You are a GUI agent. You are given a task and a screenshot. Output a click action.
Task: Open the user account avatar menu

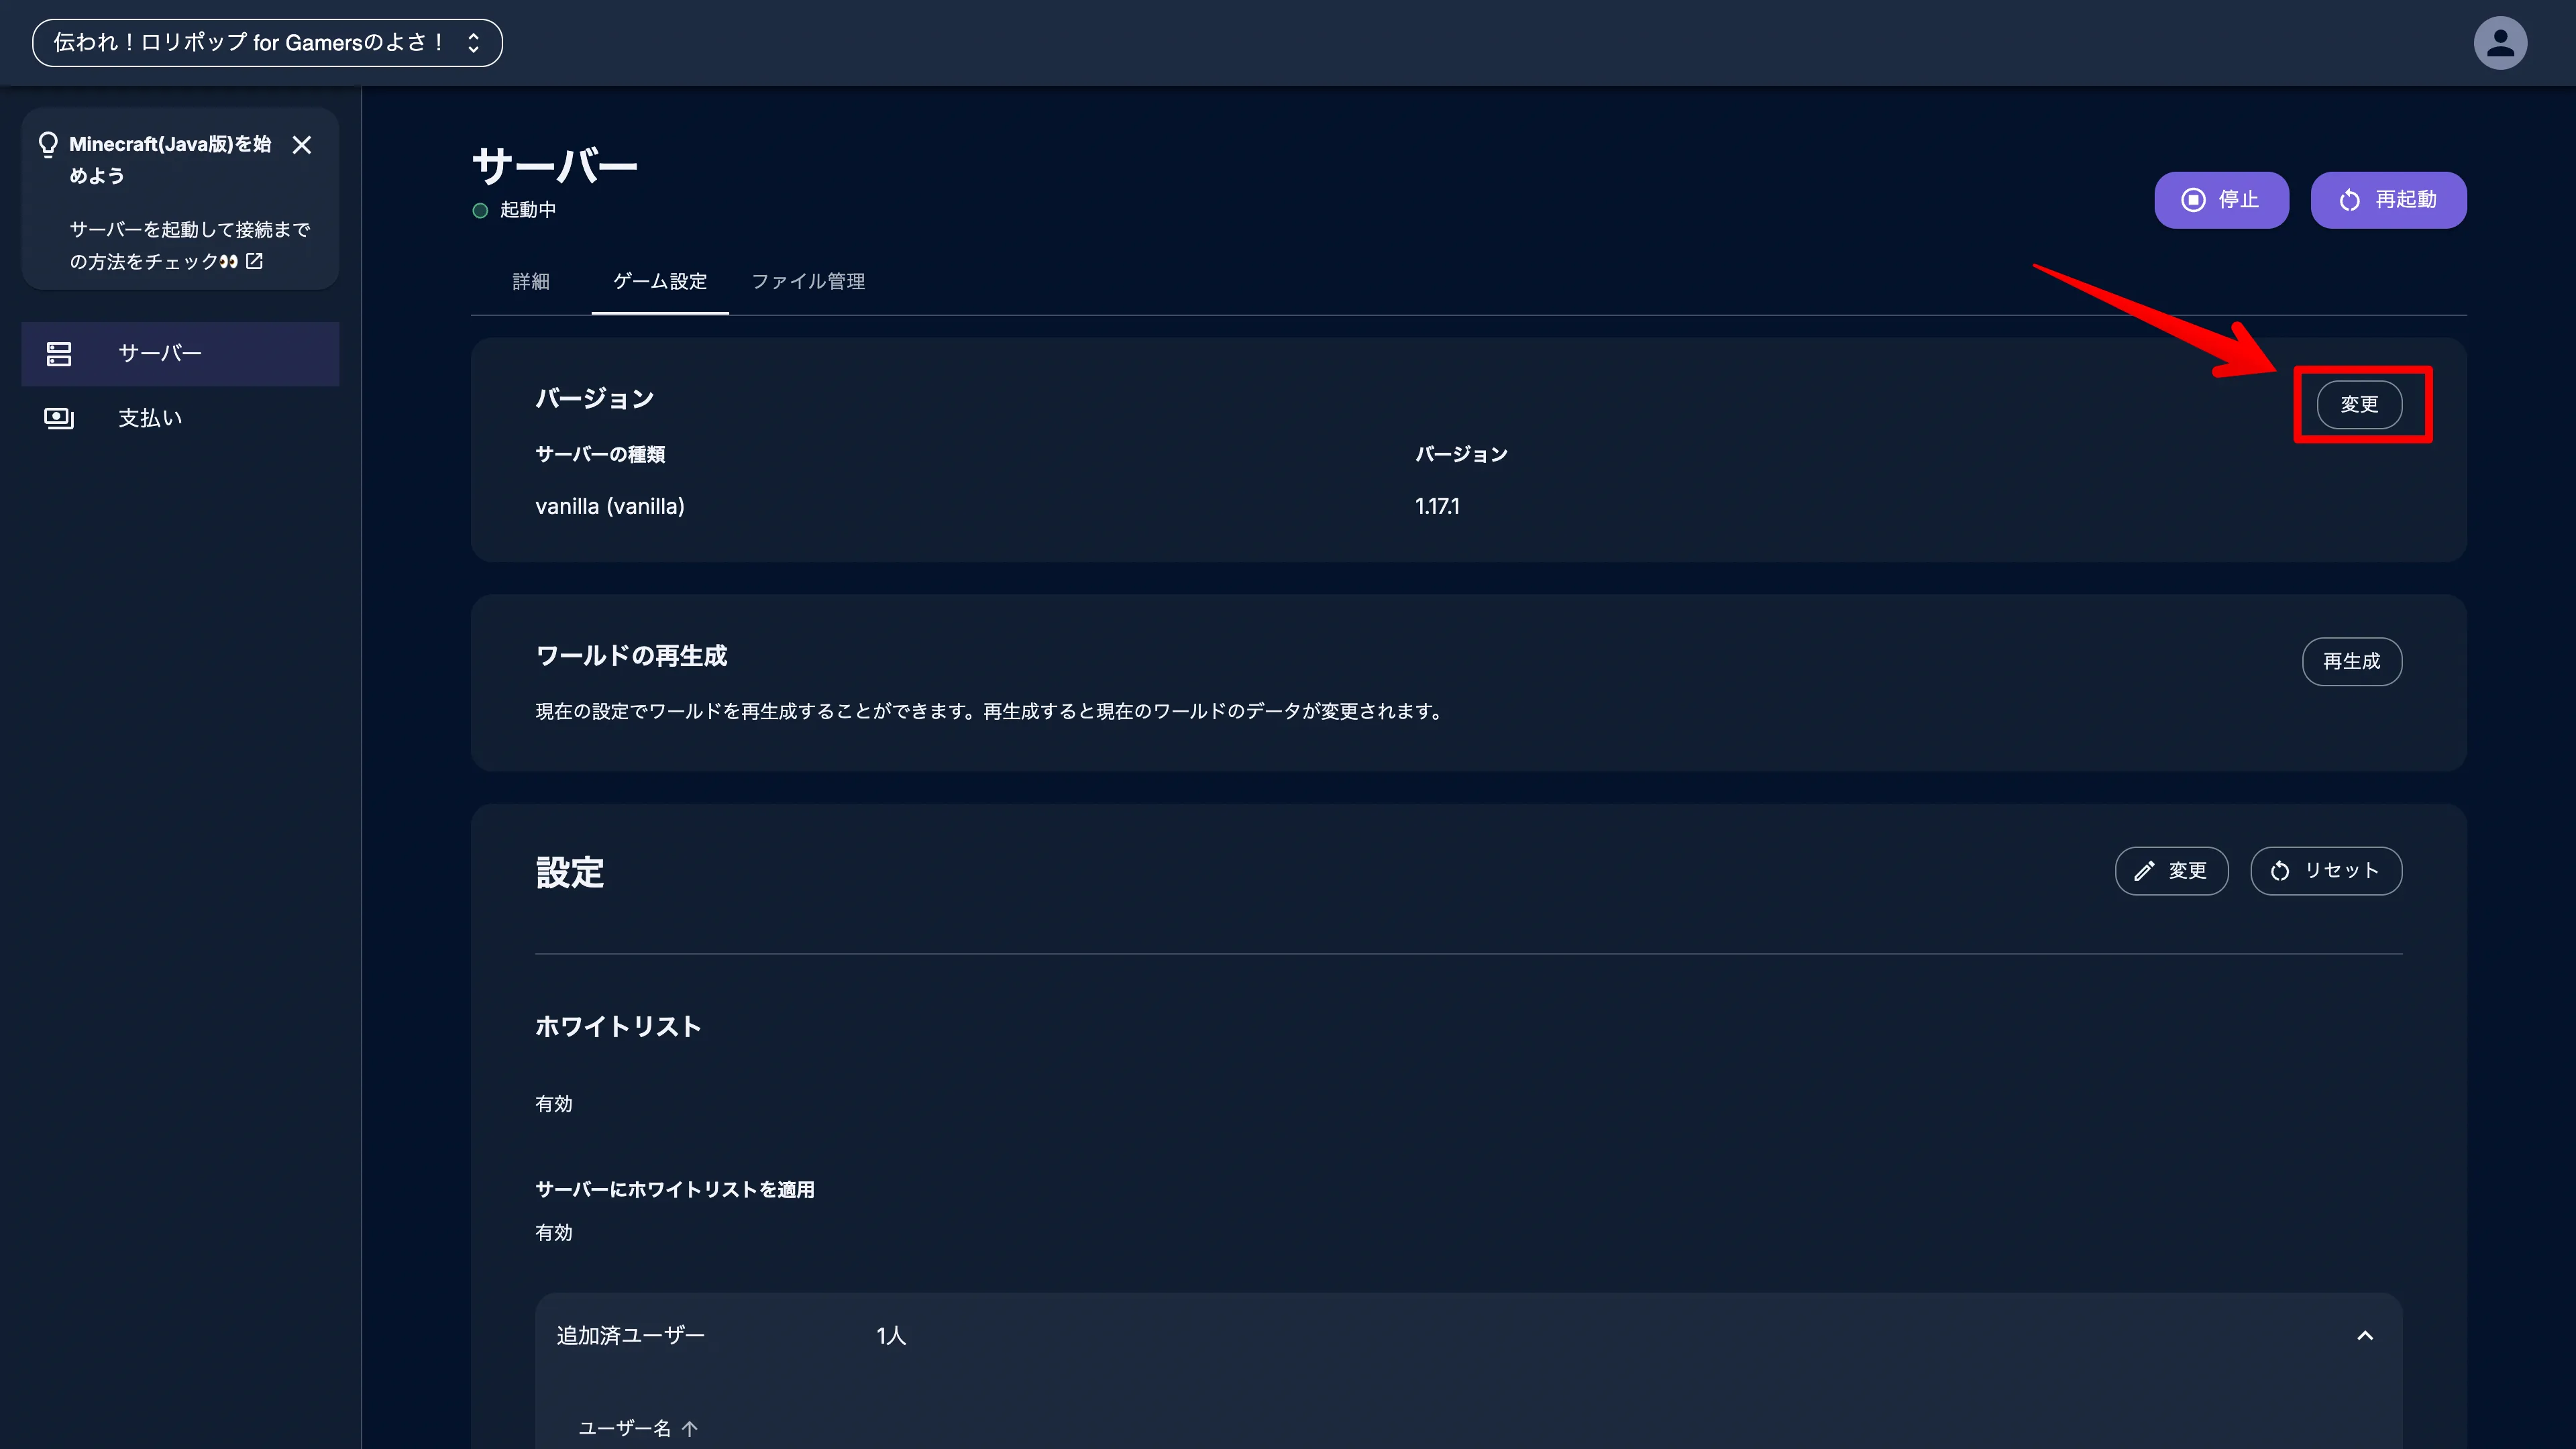(2500, 42)
